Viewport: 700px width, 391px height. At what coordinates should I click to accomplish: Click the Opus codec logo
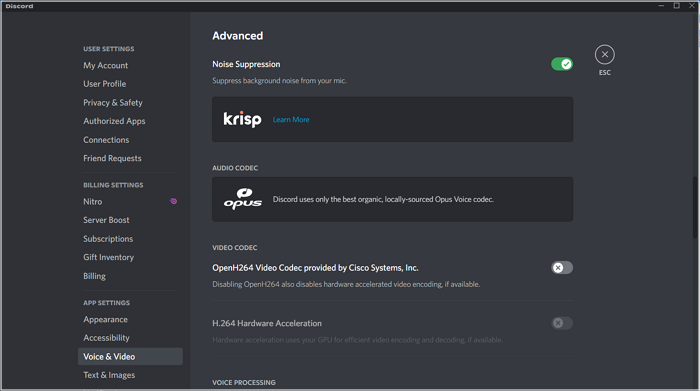243,199
